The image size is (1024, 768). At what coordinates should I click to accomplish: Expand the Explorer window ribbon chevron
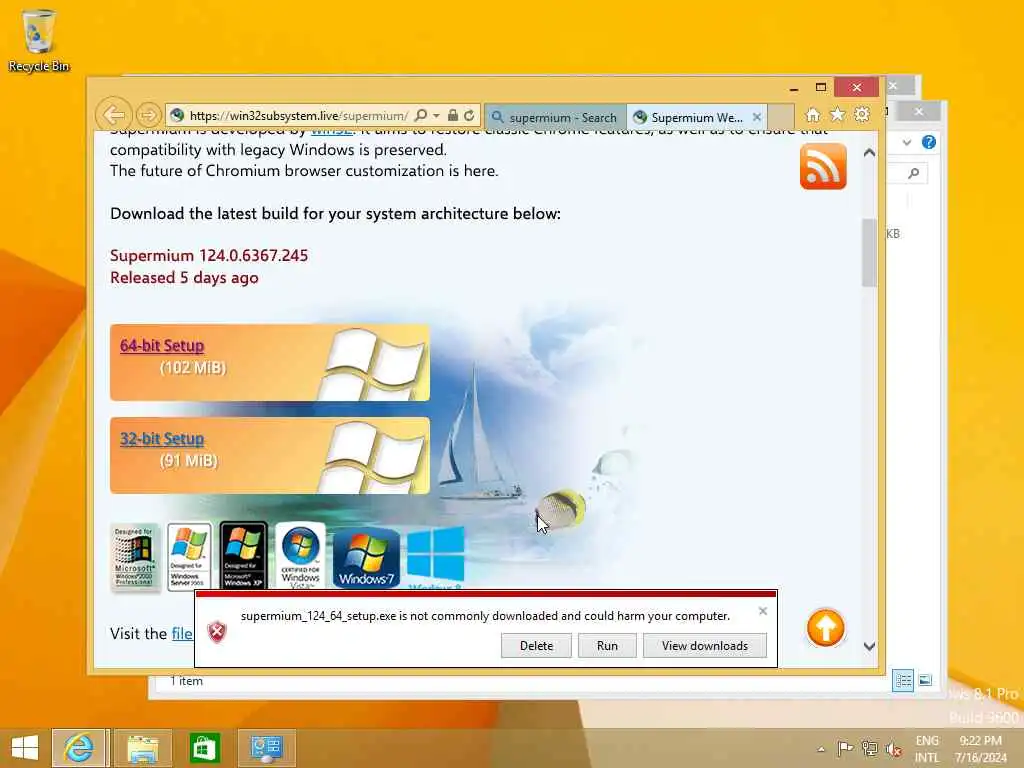(x=906, y=142)
